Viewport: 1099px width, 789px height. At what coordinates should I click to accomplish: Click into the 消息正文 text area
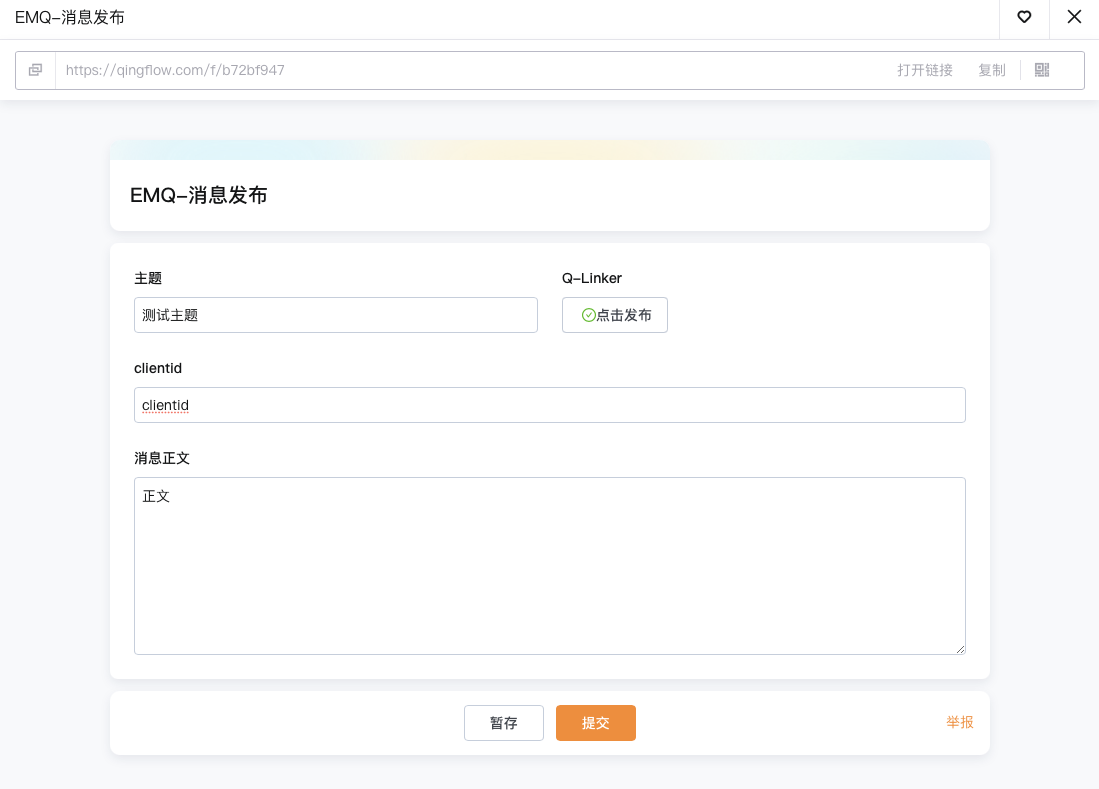tap(550, 566)
